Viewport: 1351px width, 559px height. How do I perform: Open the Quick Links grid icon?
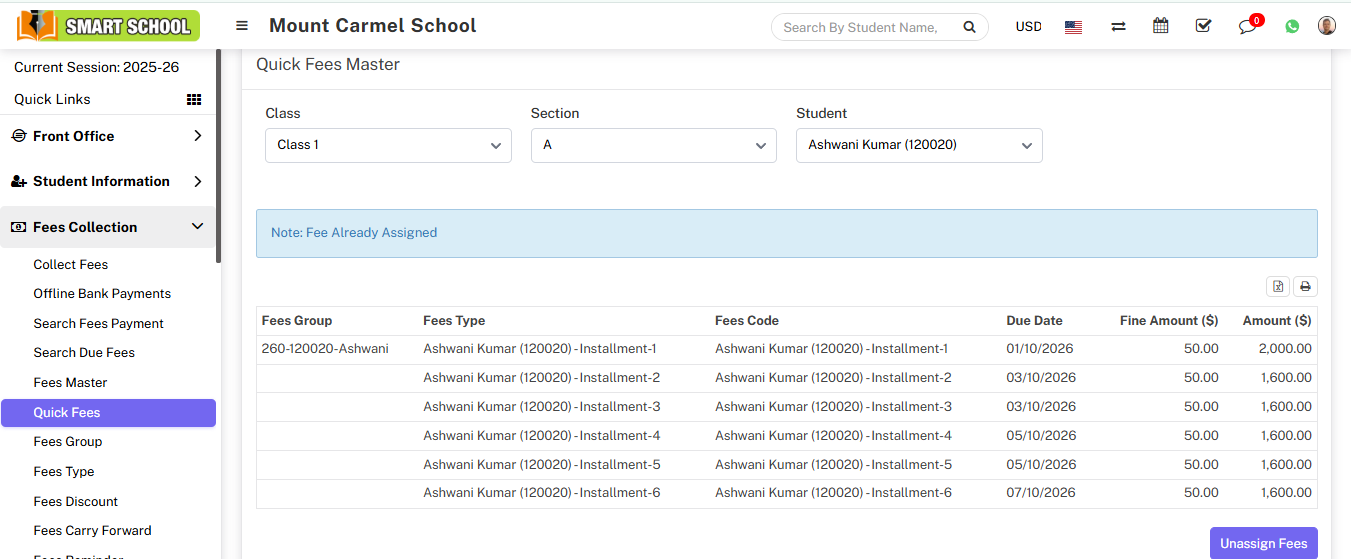tap(194, 99)
